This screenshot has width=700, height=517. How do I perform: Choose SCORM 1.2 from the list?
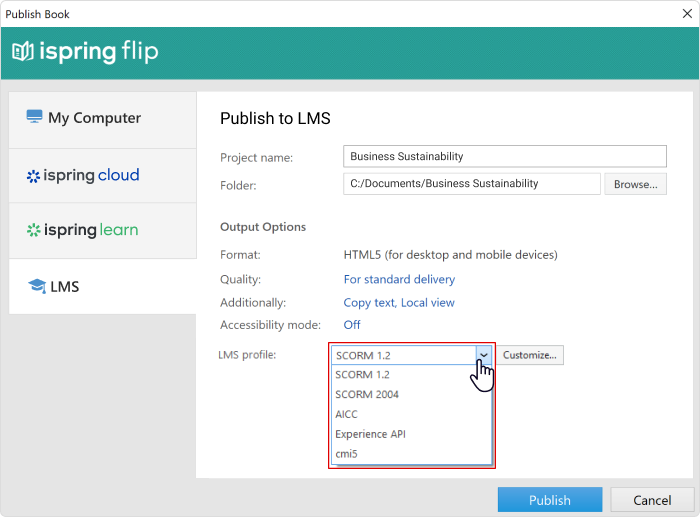411,375
